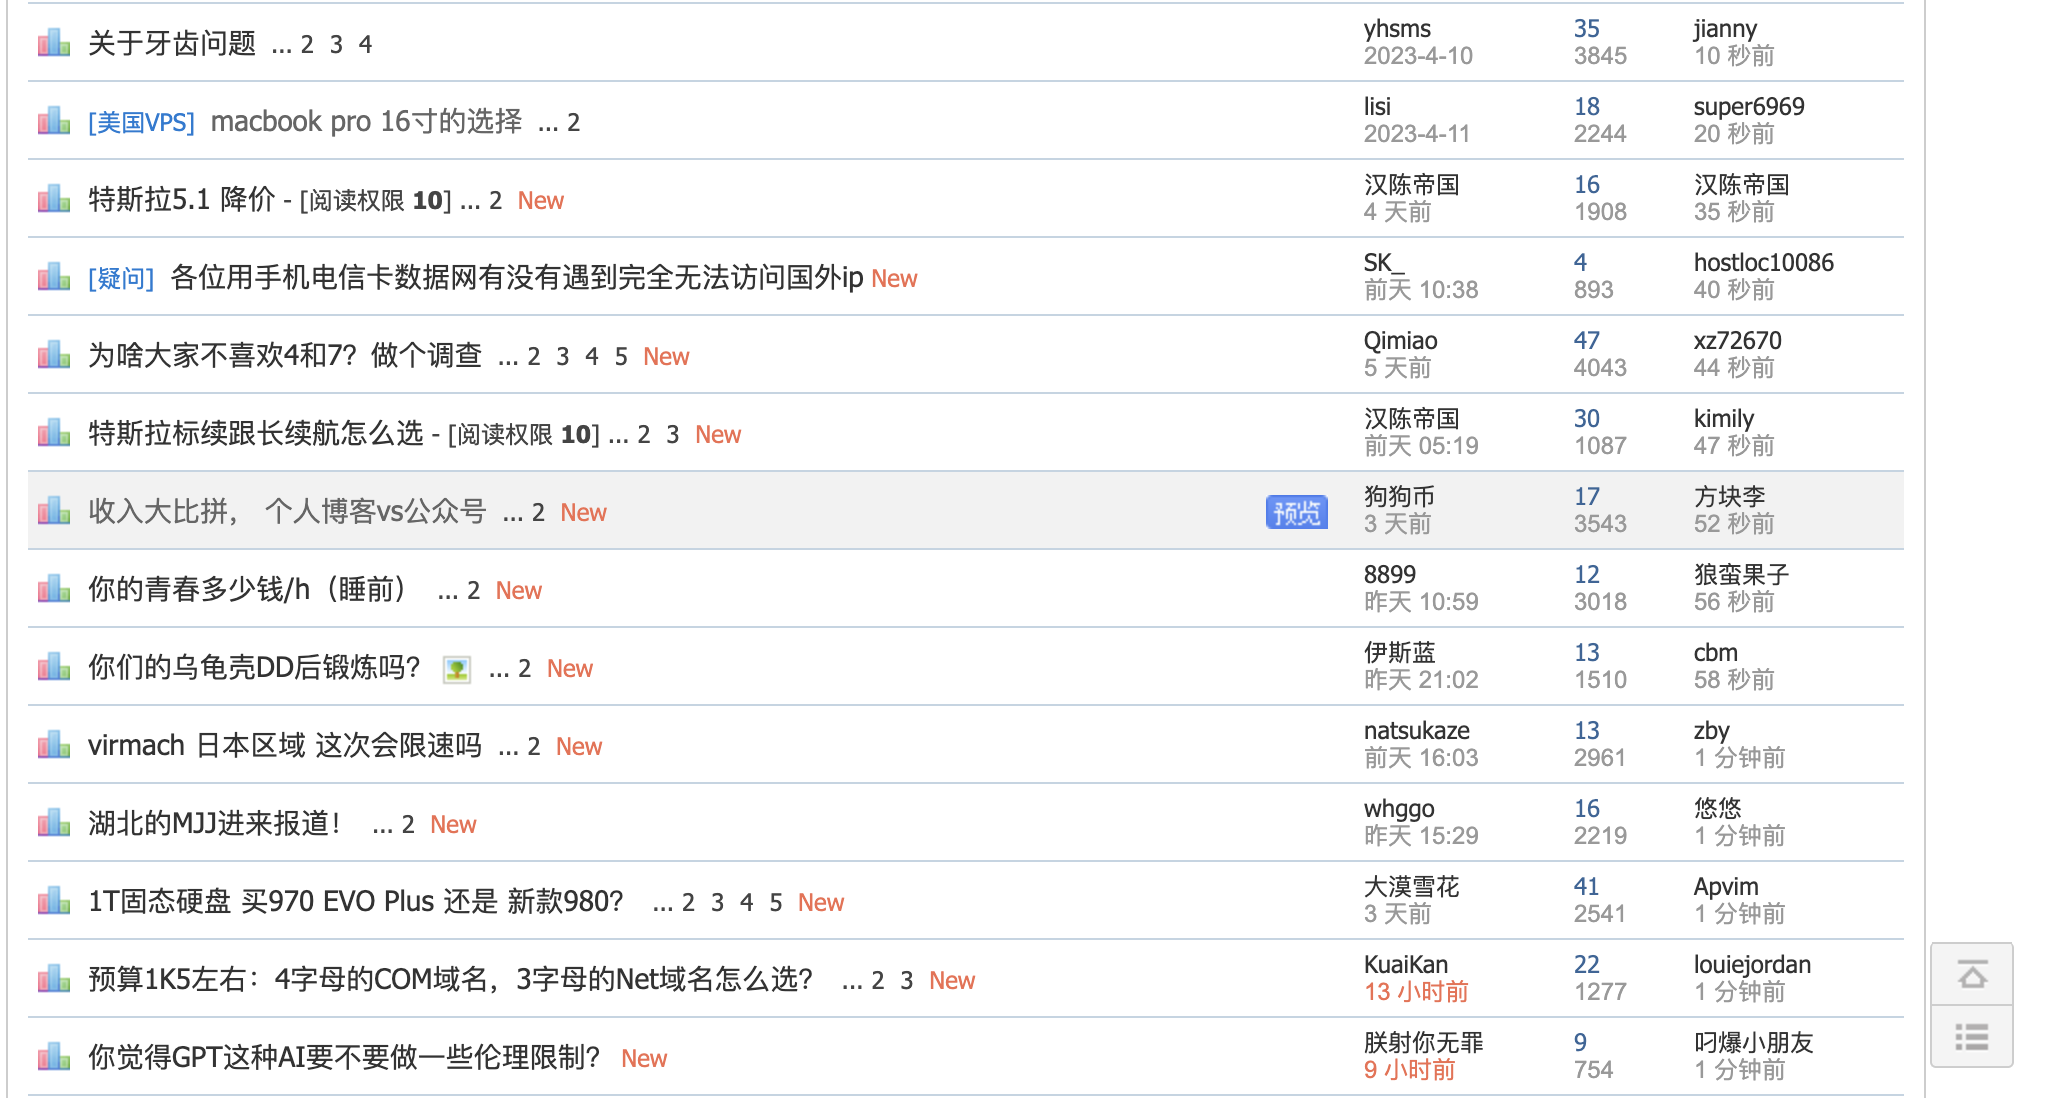Click the 13 小时前 post time under KuaiKan

[x=1416, y=992]
